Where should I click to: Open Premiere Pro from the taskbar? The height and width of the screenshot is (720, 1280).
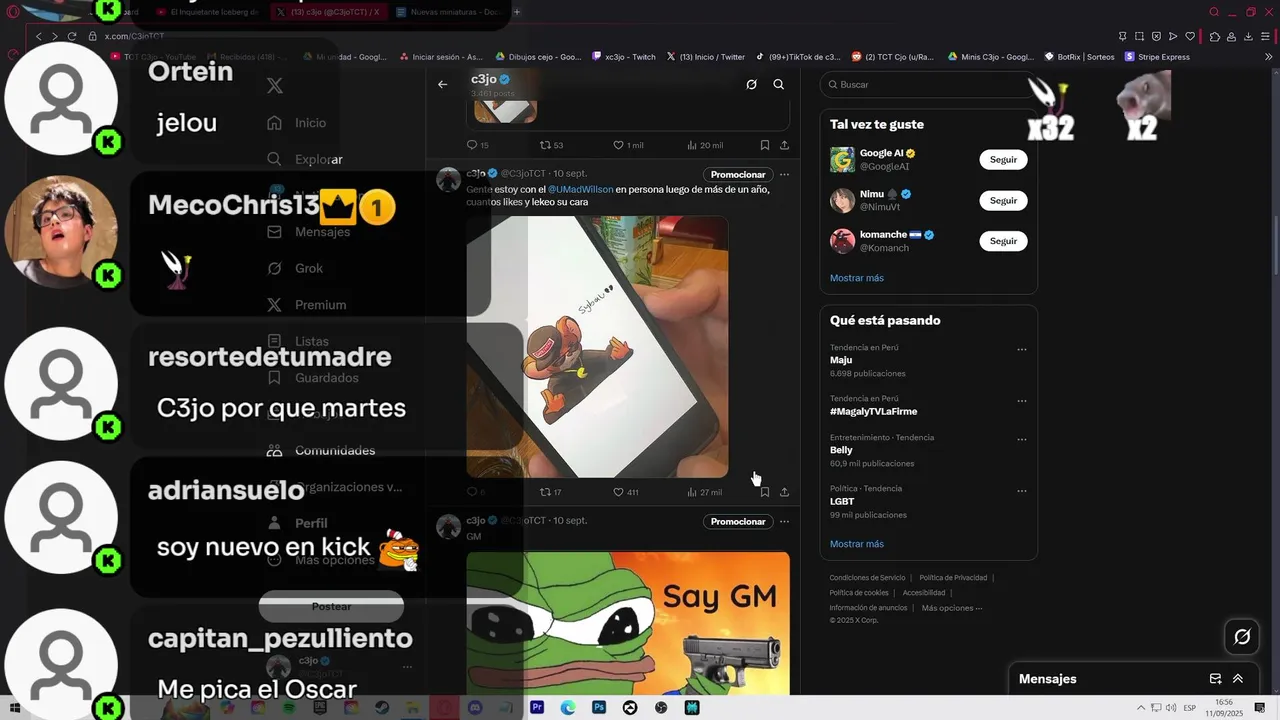click(537, 707)
